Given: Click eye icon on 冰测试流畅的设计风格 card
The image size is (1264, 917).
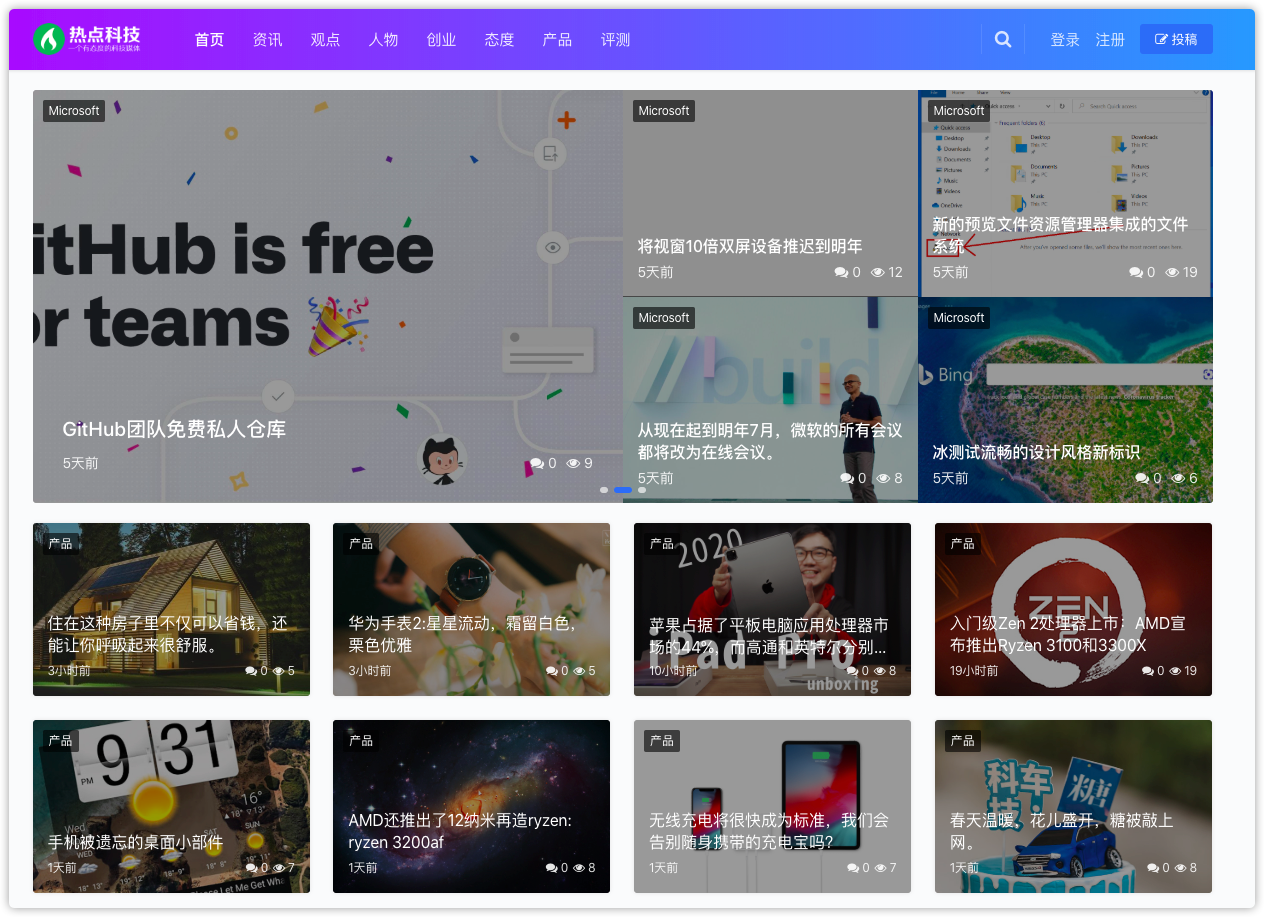Looking at the screenshot, I should [1178, 478].
